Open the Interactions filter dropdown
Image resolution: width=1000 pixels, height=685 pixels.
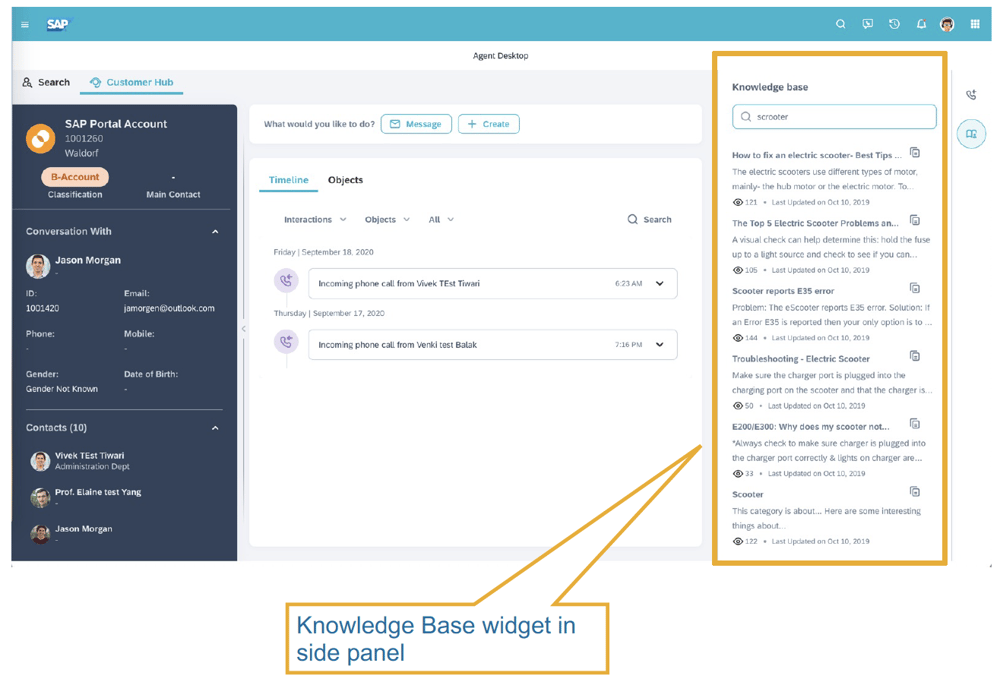pyautogui.click(x=315, y=219)
